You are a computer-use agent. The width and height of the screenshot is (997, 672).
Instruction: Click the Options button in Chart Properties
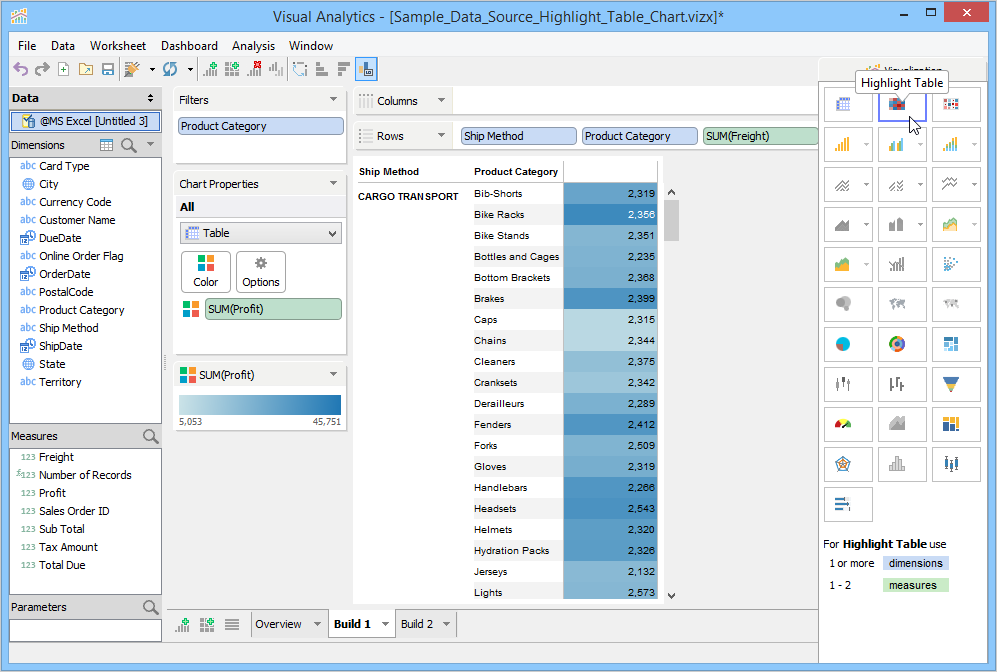coord(261,271)
